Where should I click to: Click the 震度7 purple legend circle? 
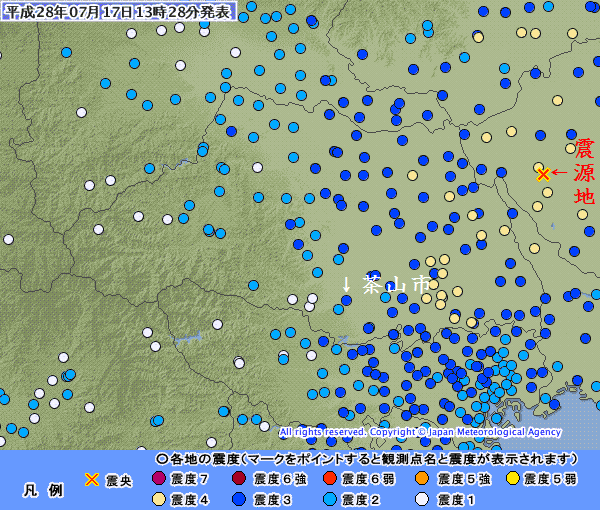pyautogui.click(x=157, y=479)
